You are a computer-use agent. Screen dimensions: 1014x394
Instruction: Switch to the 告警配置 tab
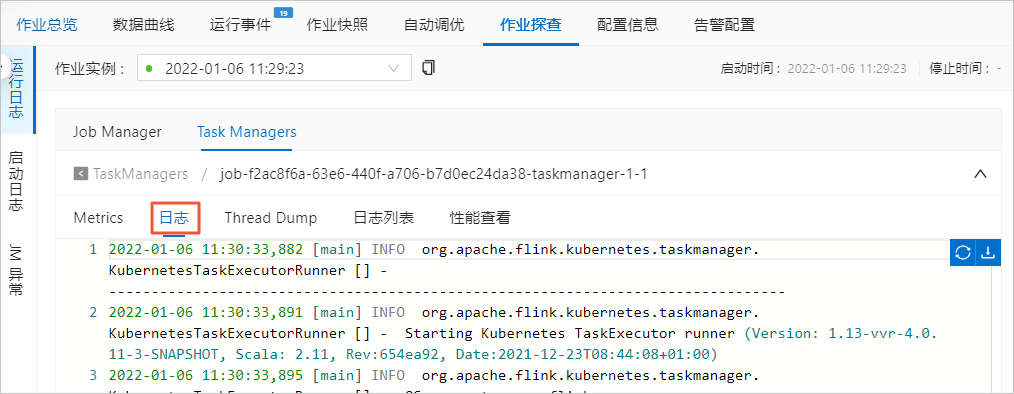pos(724,25)
